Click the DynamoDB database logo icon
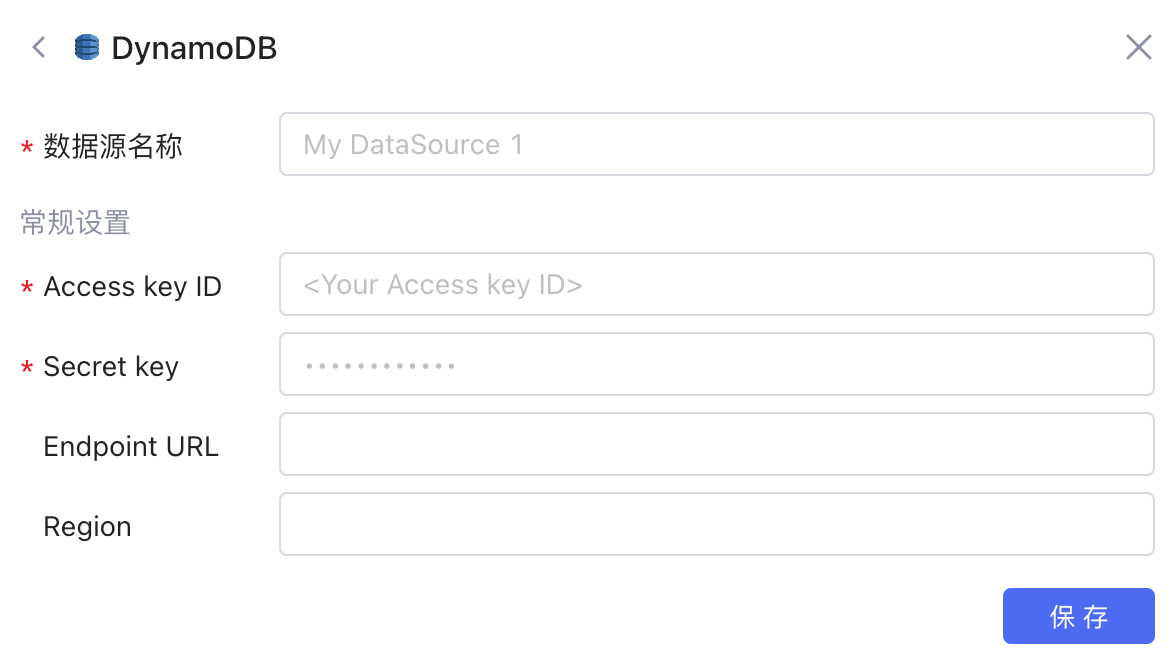This screenshot has width=1174, height=664. point(87,47)
